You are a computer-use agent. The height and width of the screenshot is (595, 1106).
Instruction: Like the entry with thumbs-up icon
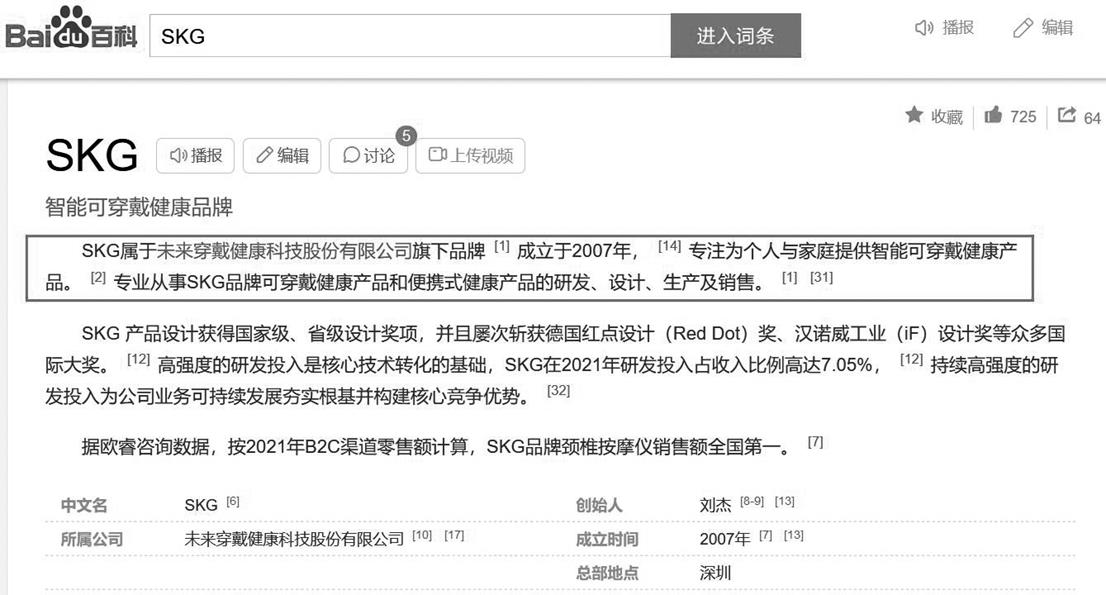(993, 116)
